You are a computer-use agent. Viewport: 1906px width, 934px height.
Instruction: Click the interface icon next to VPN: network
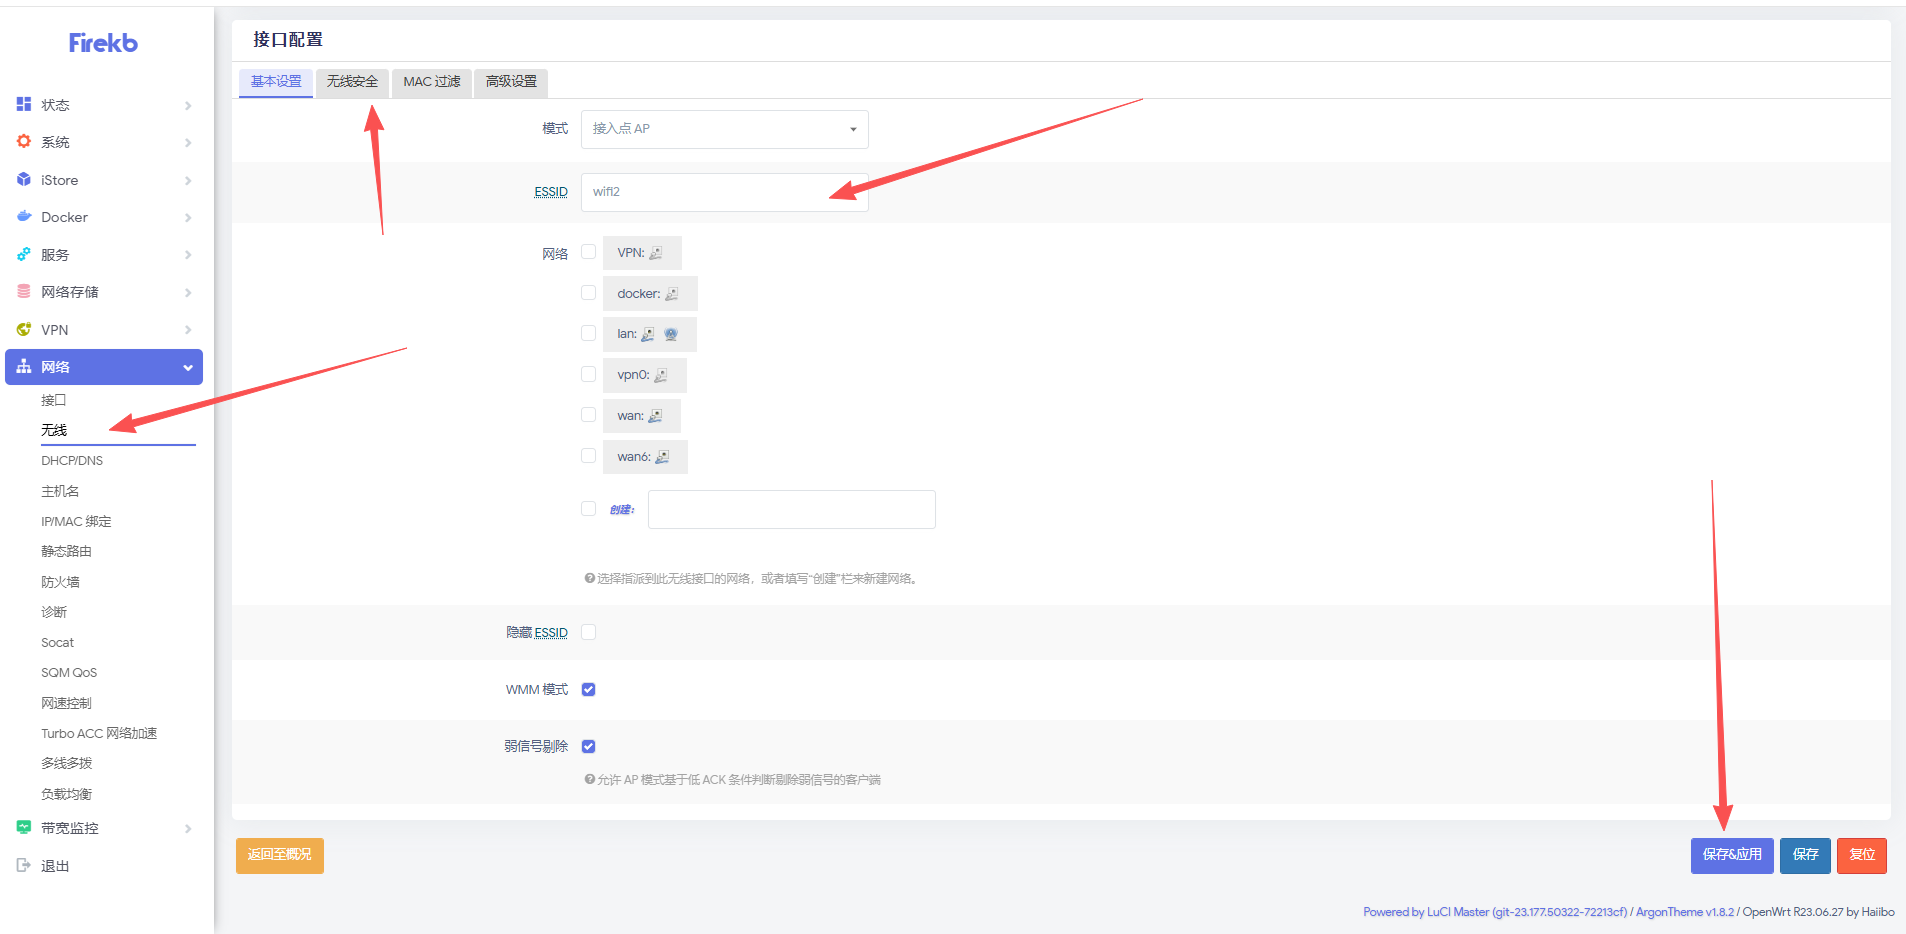coord(656,253)
